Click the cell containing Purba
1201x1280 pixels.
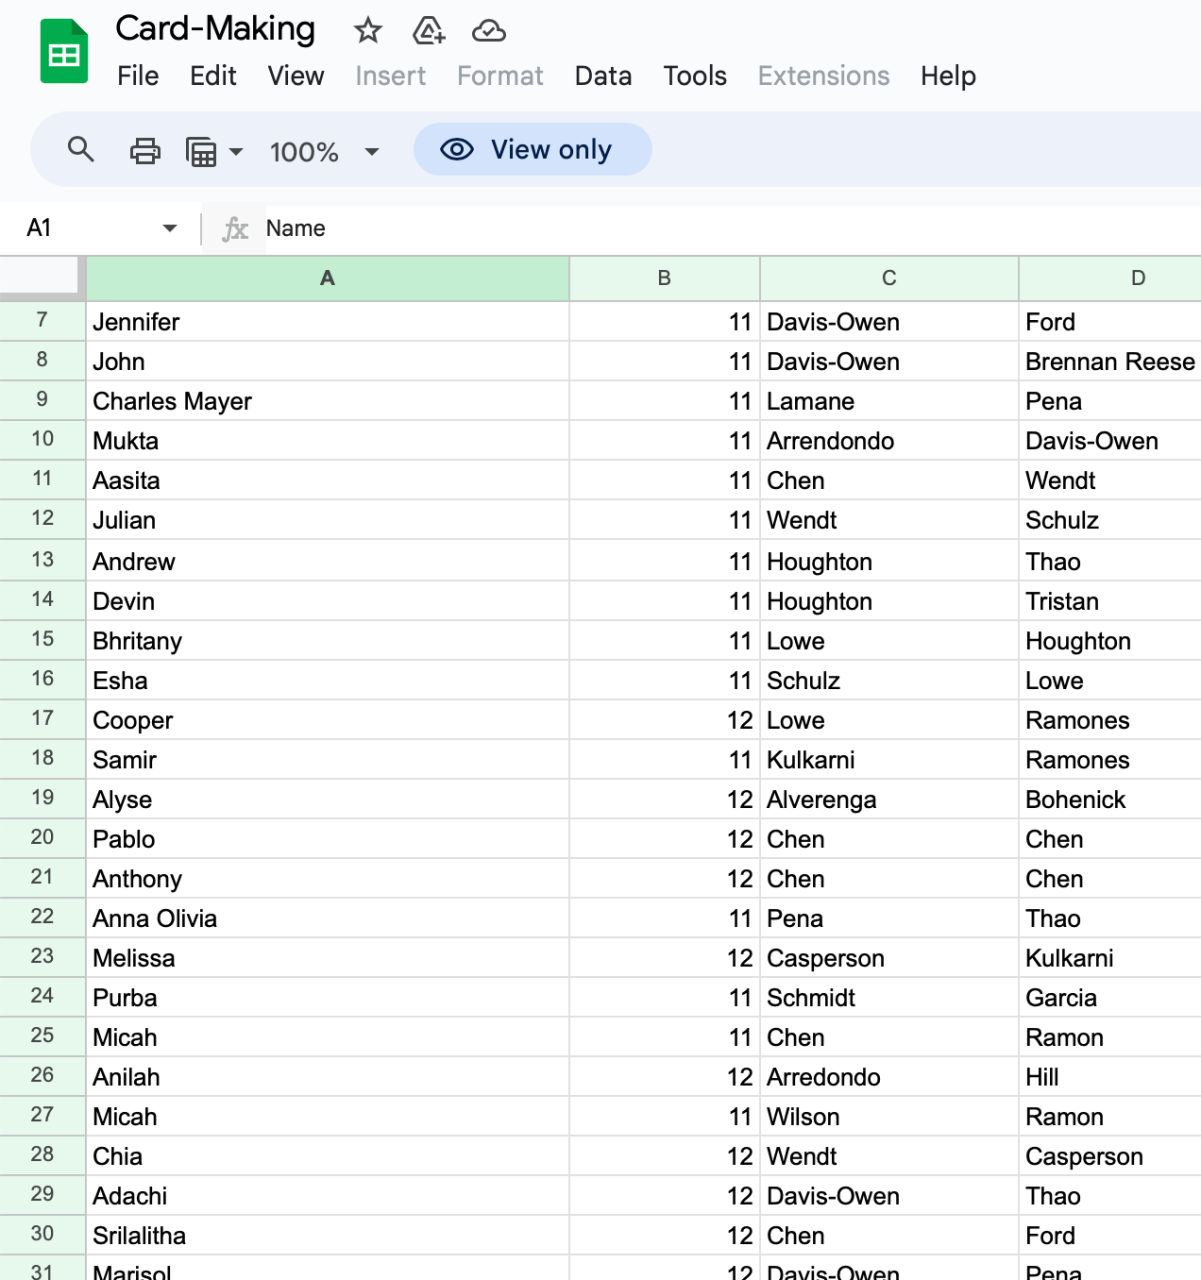coord(328,998)
